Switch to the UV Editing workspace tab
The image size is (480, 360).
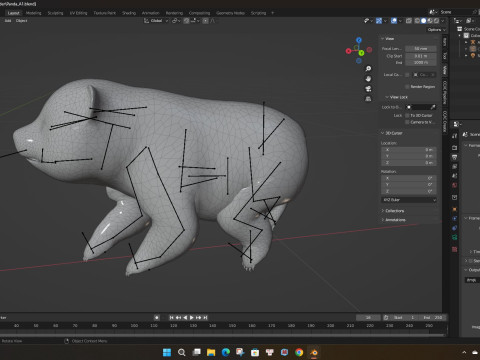[x=78, y=13]
